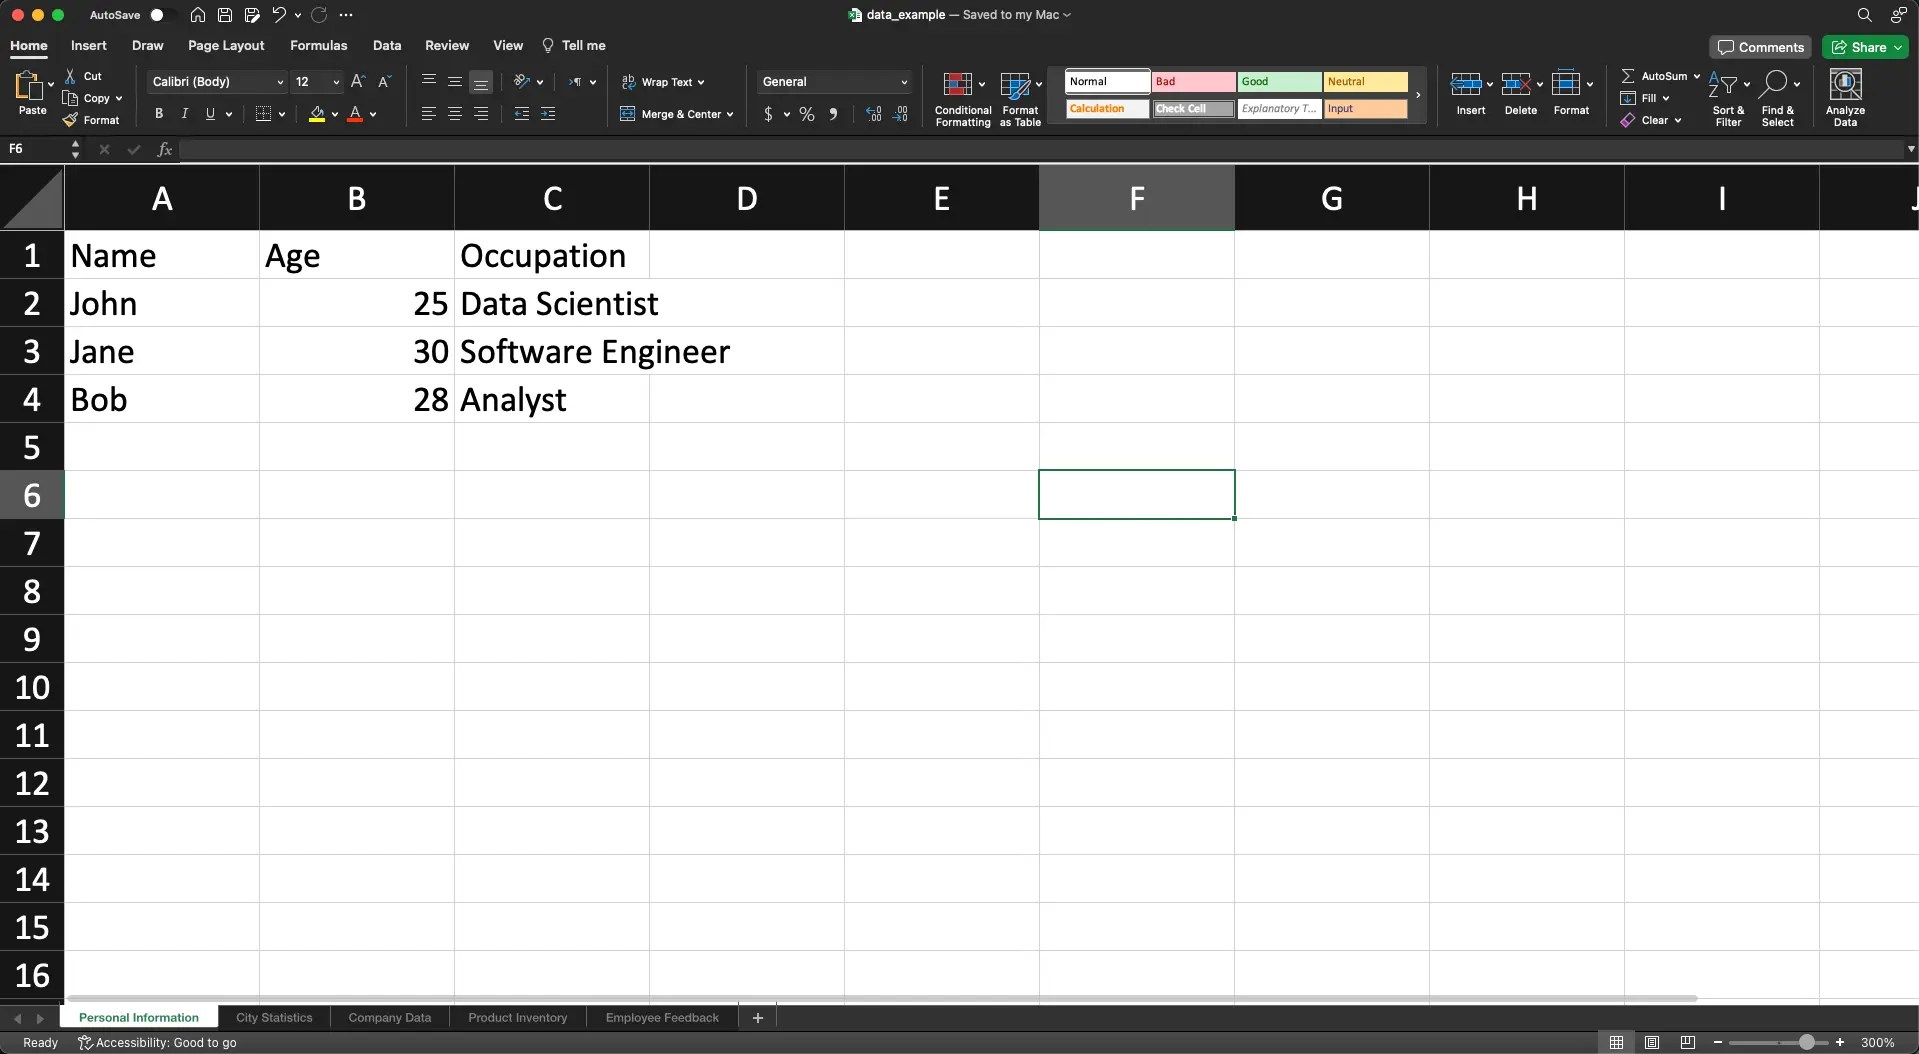Expand the Fill Color dropdown
This screenshot has width=1919, height=1054.
coord(335,114)
